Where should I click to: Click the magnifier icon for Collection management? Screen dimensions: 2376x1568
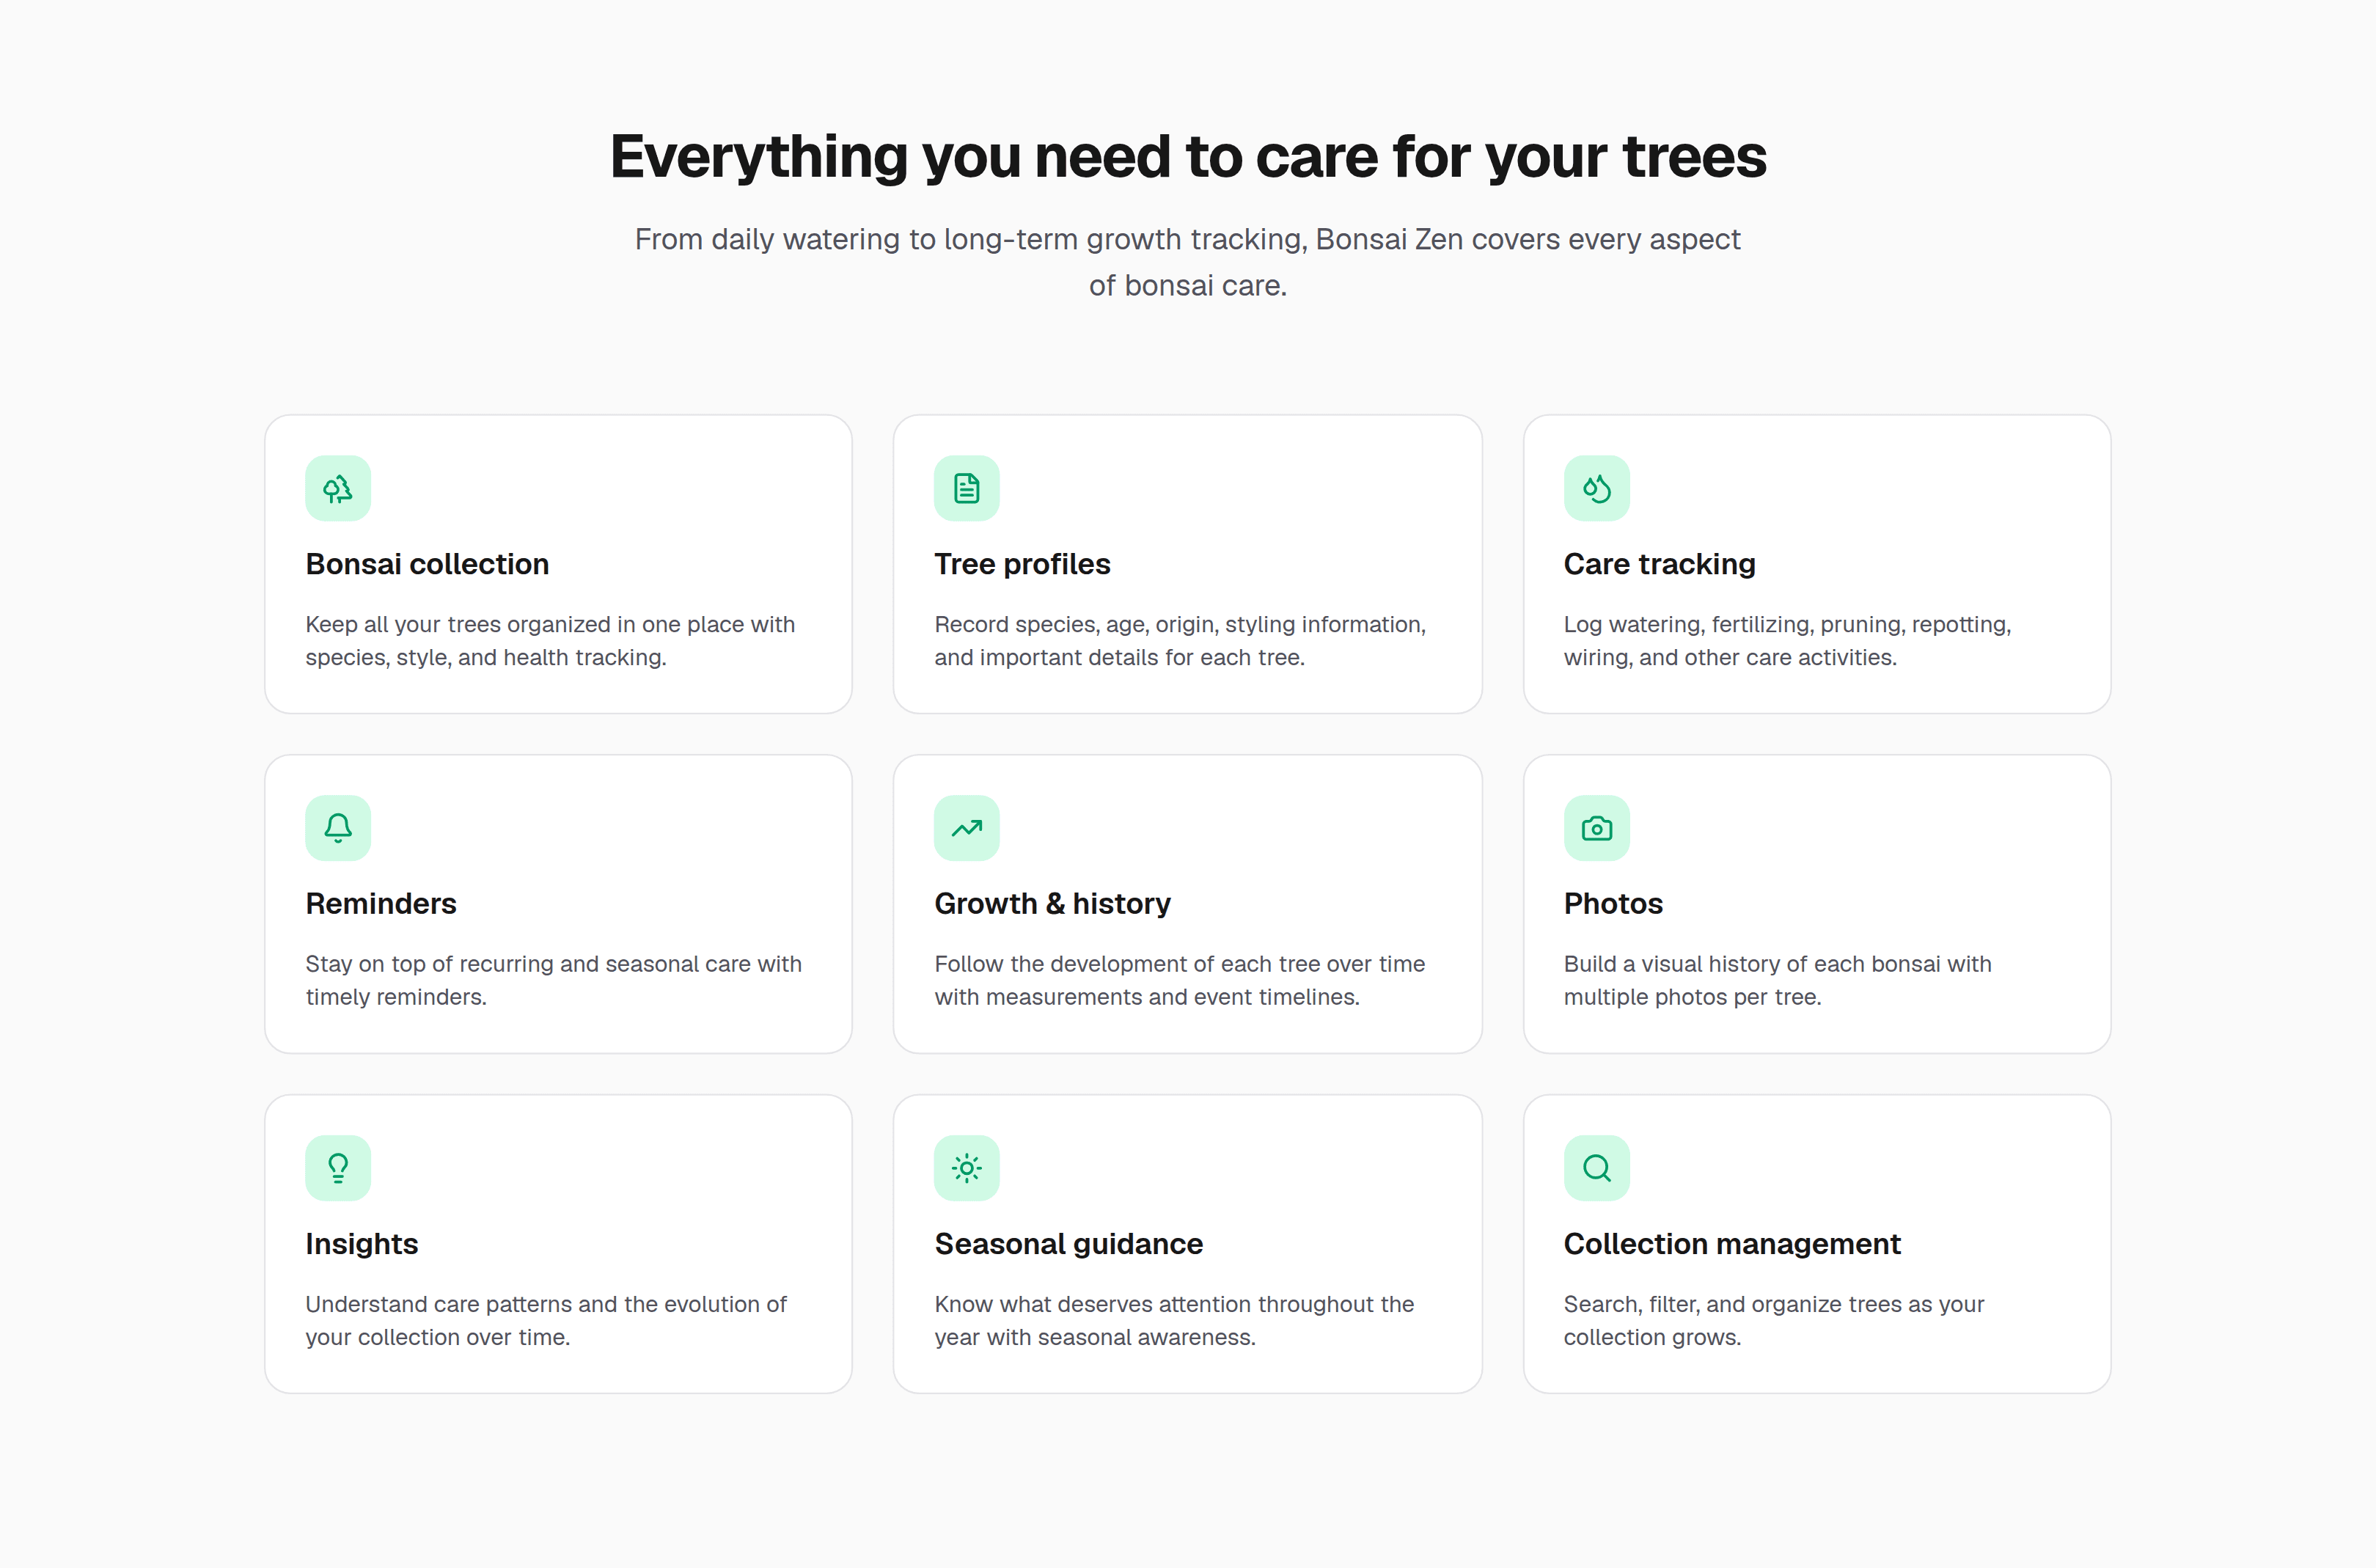click(1596, 1167)
